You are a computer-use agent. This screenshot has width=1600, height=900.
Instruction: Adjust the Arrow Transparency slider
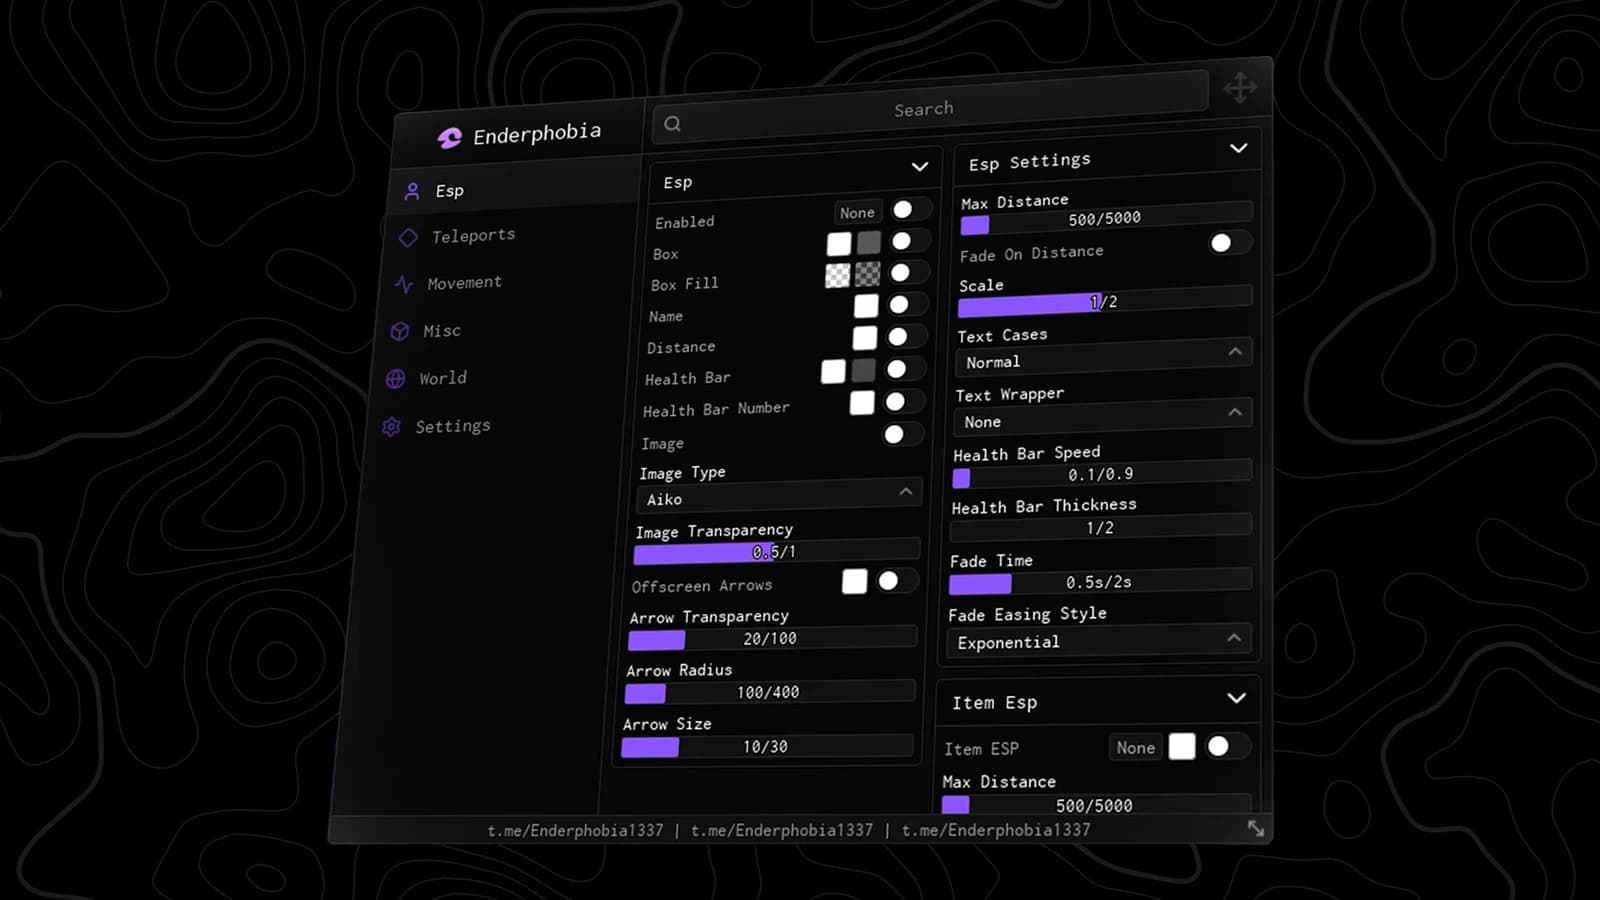click(x=772, y=638)
